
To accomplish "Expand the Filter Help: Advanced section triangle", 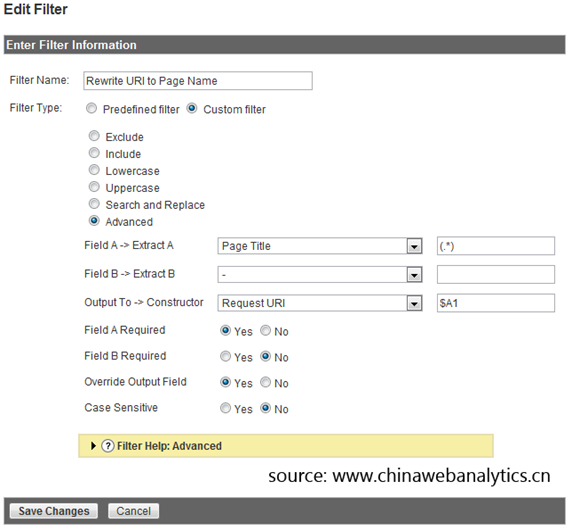I will tap(93, 446).
